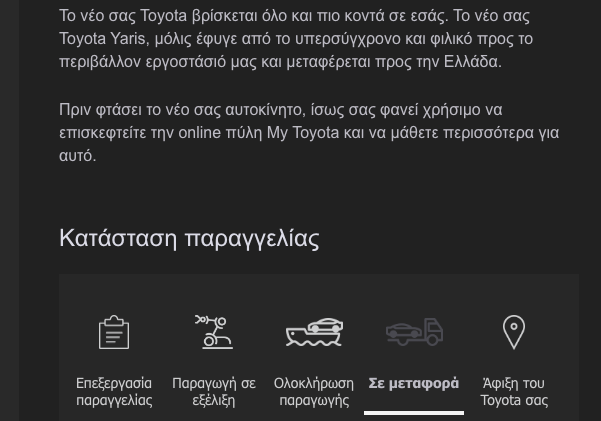Screen dimensions: 601x421
Task: Select the 'Παραγωγή σε εξέλιξη' step label
Action: [x=214, y=391]
